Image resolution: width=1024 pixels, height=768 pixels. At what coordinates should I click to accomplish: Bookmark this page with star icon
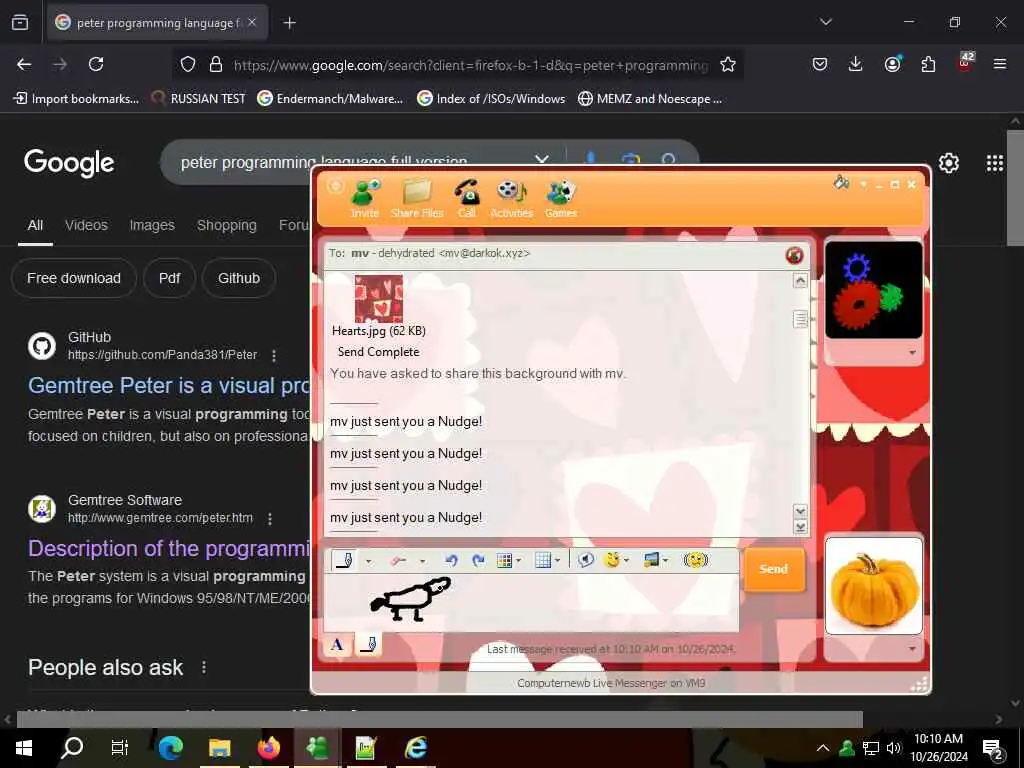728,65
